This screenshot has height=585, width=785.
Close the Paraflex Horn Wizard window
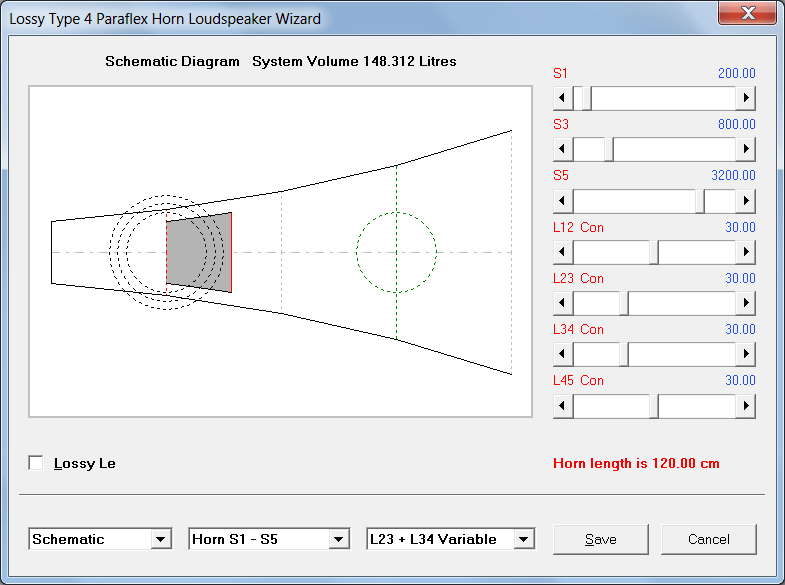(x=747, y=13)
